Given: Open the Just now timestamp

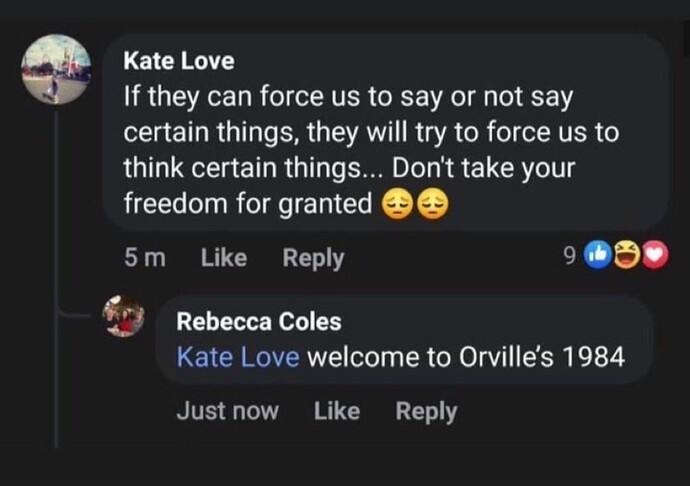Looking at the screenshot, I should pyautogui.click(x=228, y=411).
